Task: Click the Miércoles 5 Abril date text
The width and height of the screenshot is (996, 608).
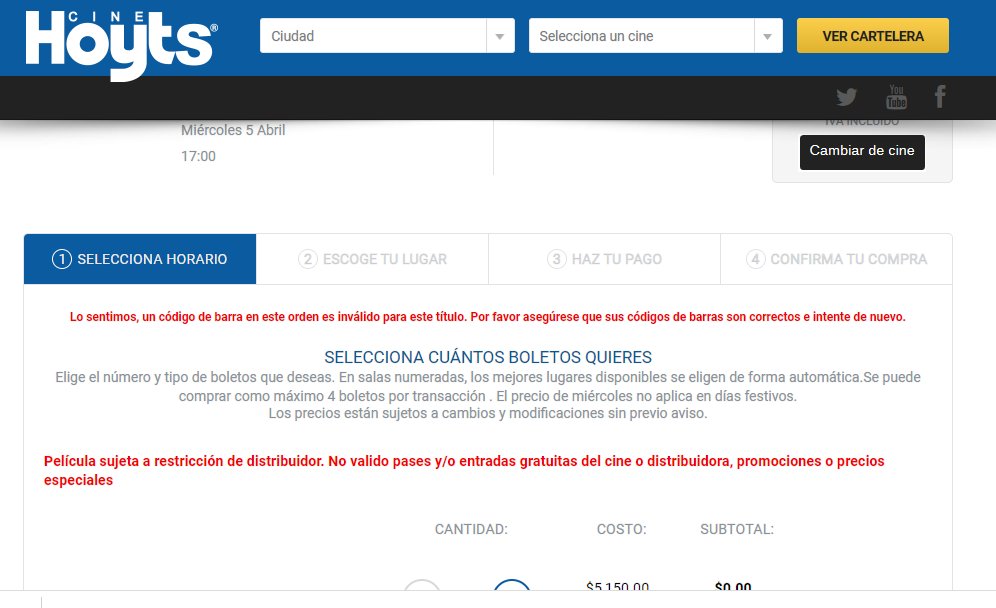Action: point(233,130)
